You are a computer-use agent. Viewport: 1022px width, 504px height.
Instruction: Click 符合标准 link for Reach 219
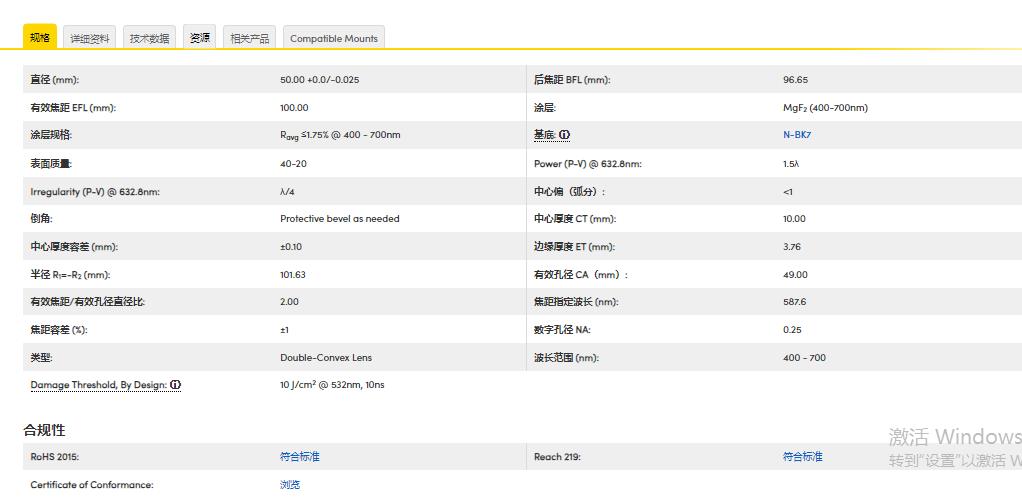803,457
